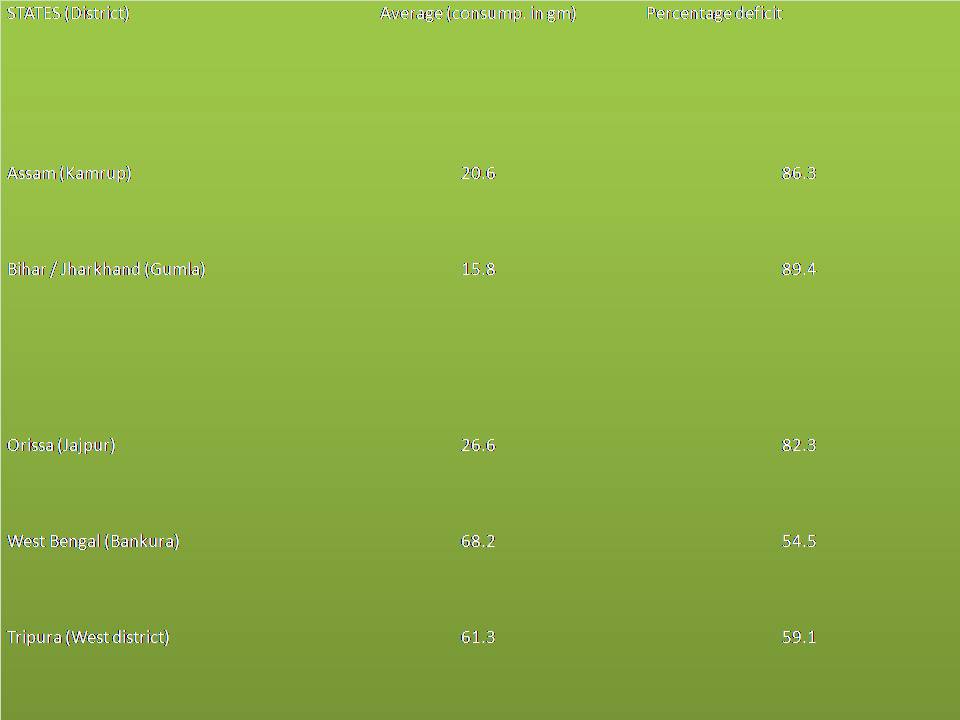Click the 'Average (consump. in gm)' header
This screenshot has width=960, height=720.
[x=478, y=13]
